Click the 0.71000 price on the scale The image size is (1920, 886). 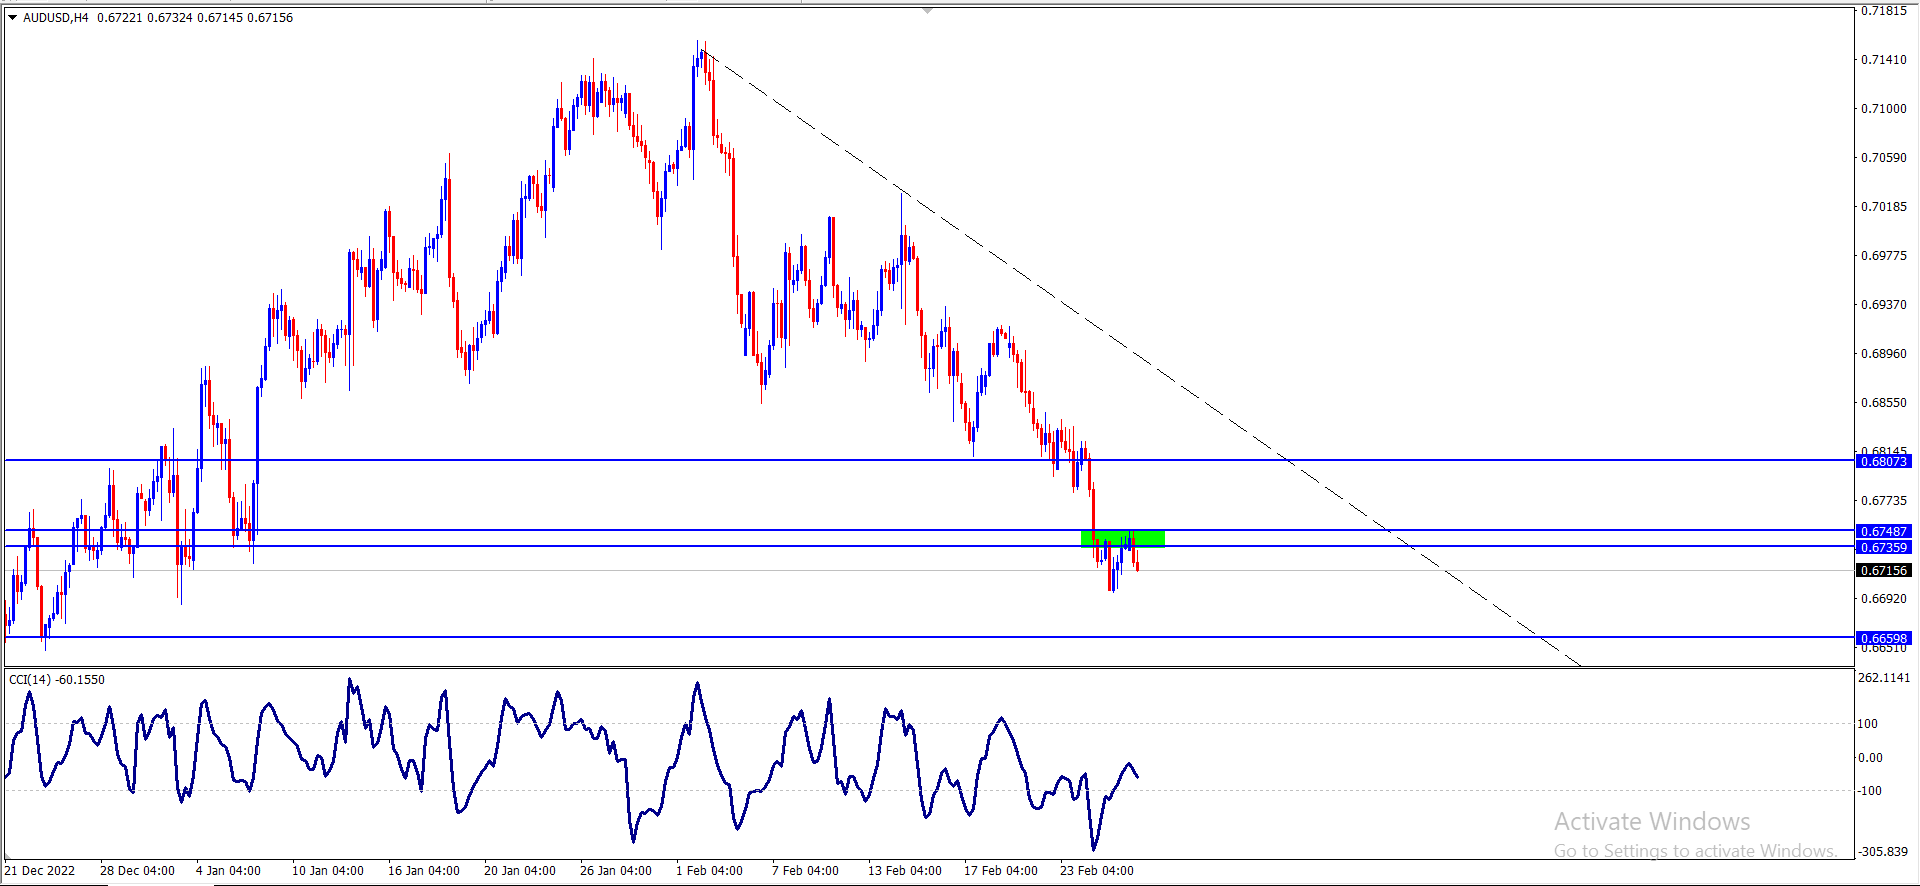point(1883,108)
